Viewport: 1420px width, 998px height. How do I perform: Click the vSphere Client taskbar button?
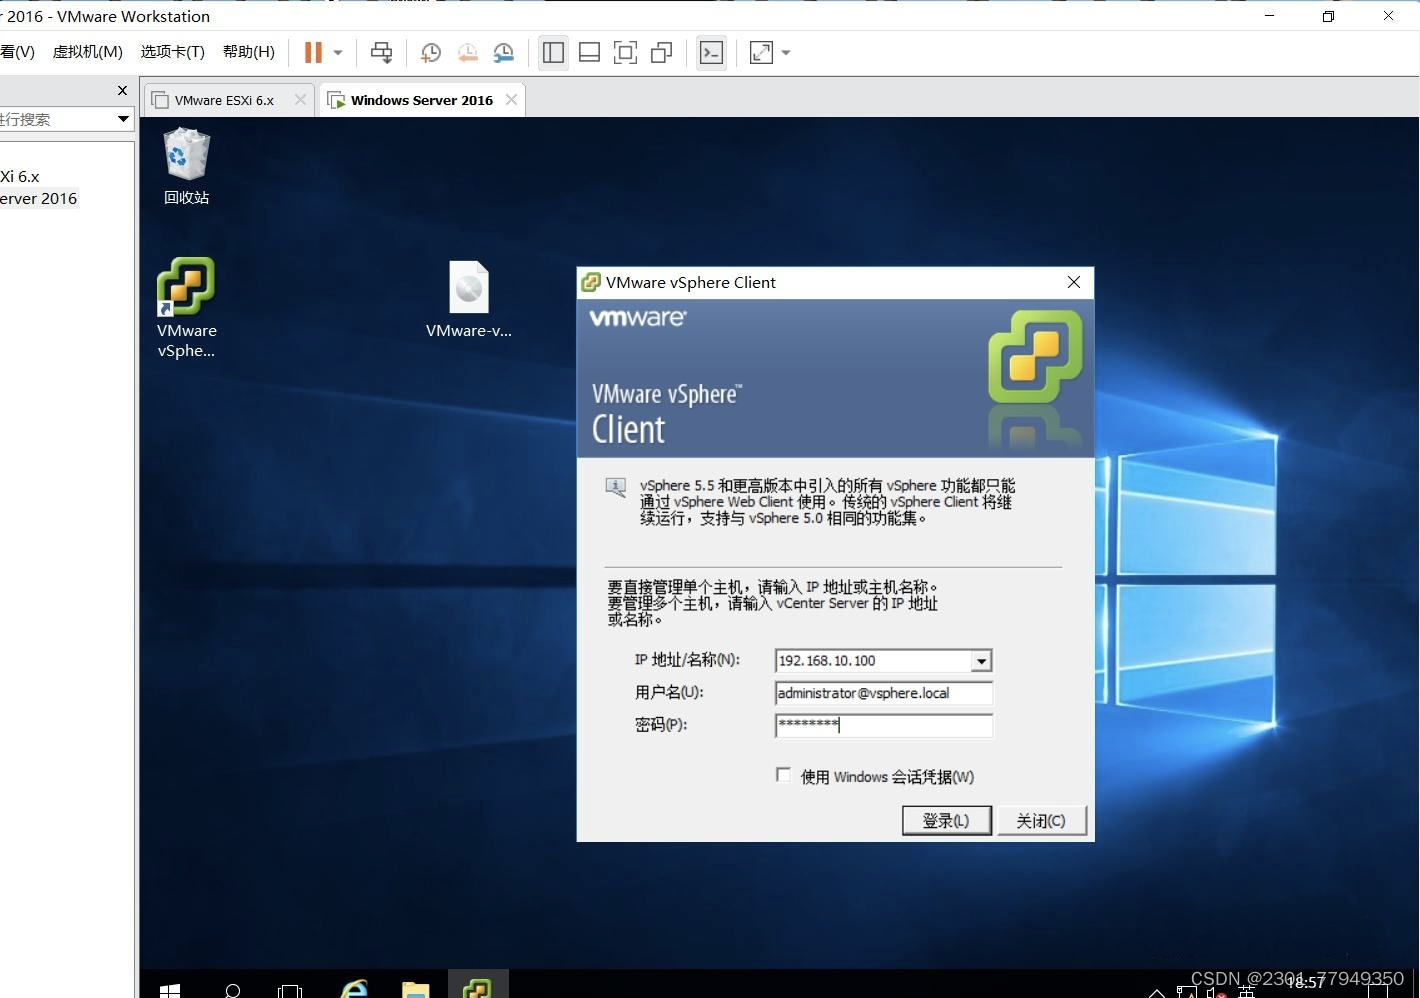tap(477, 986)
